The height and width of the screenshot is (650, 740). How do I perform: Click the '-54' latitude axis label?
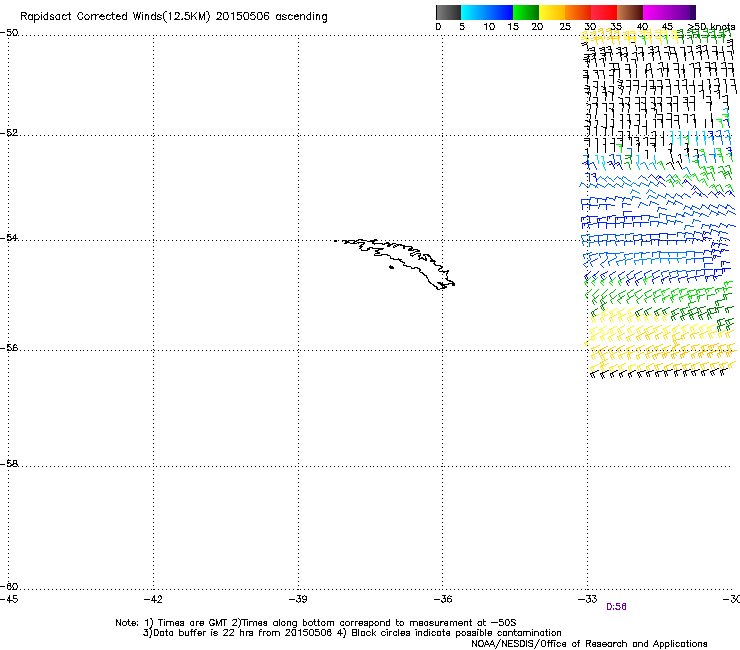(x=9, y=237)
